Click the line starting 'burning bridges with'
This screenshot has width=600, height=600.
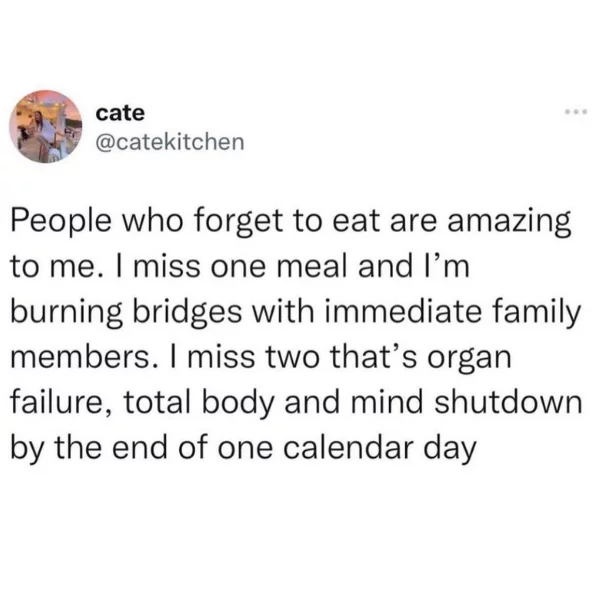tap(295, 314)
